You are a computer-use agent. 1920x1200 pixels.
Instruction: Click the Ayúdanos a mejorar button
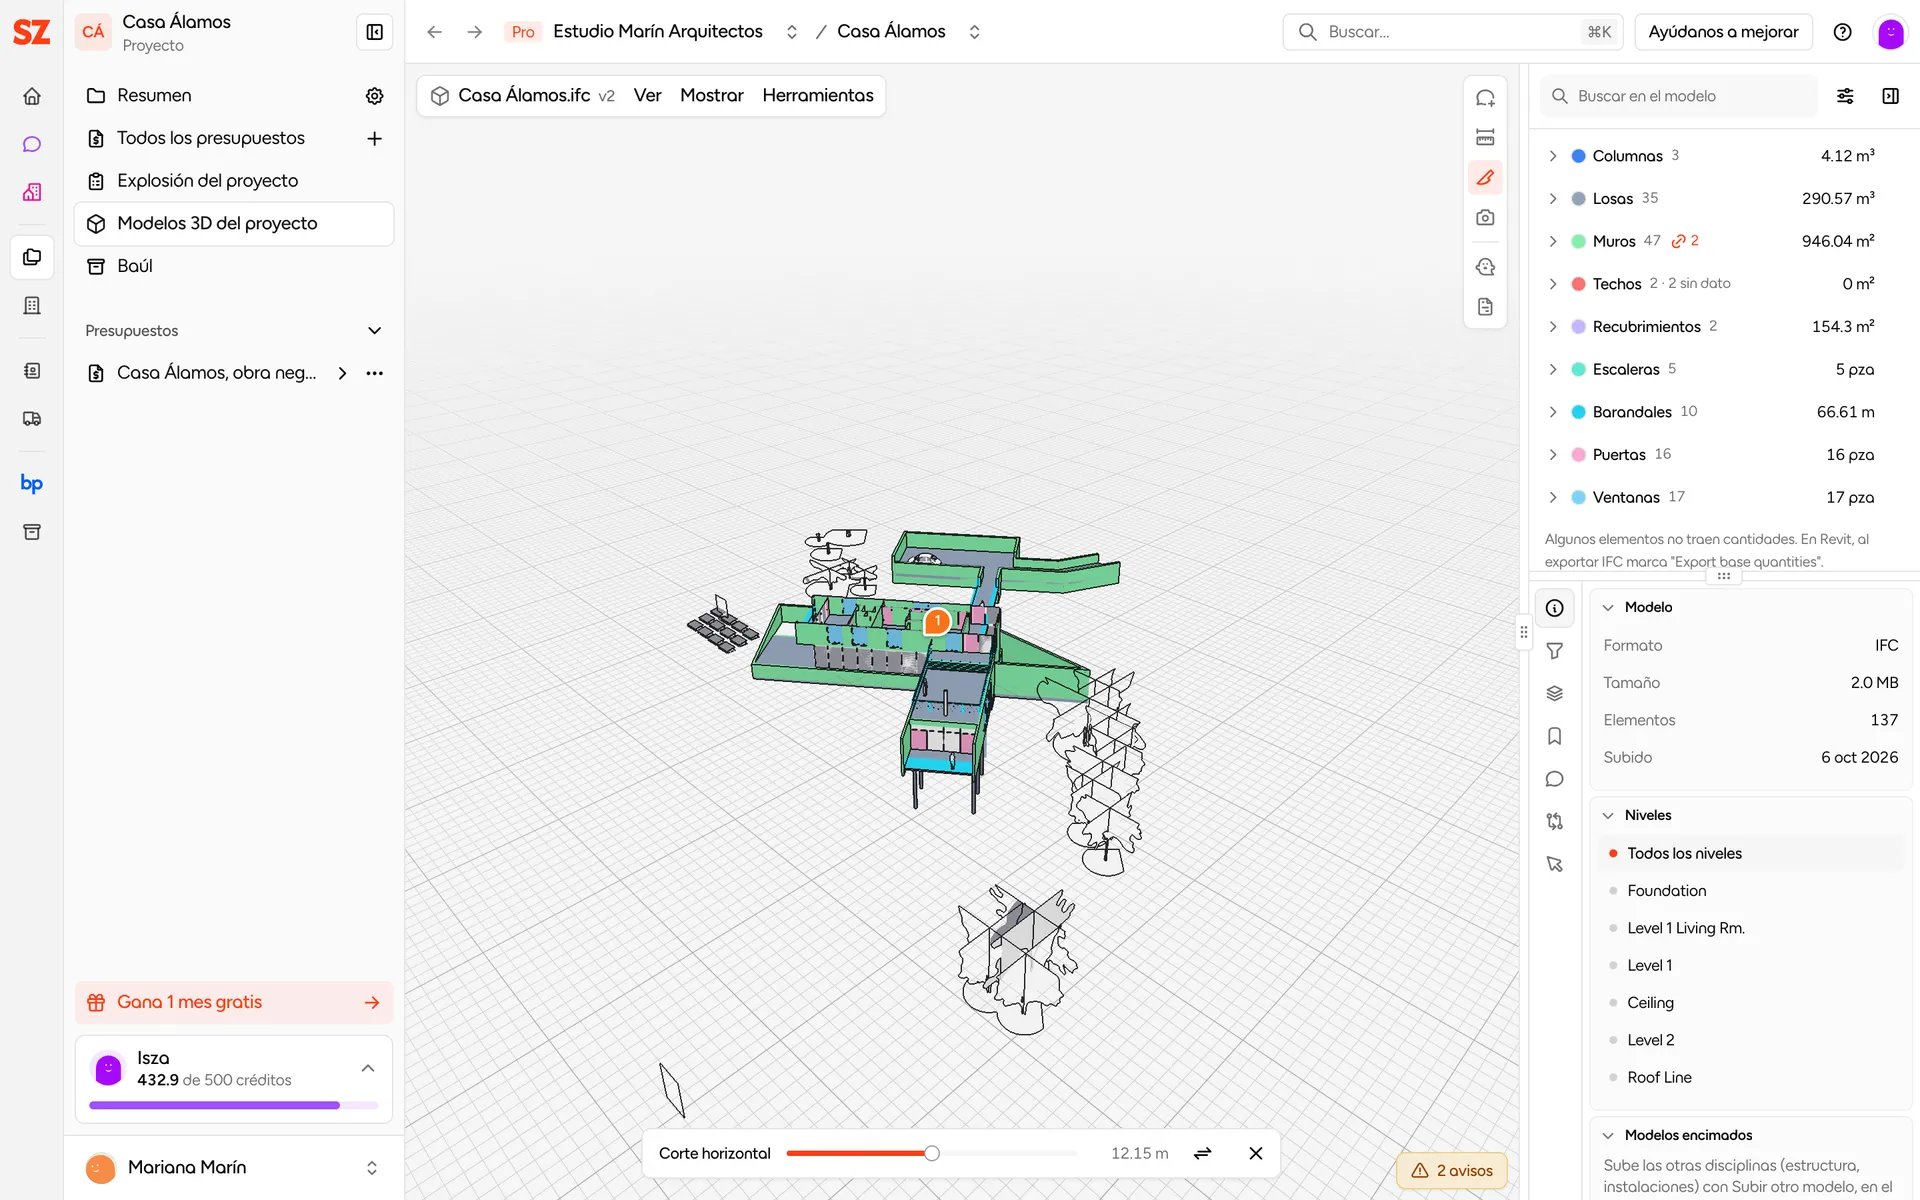click(1723, 32)
